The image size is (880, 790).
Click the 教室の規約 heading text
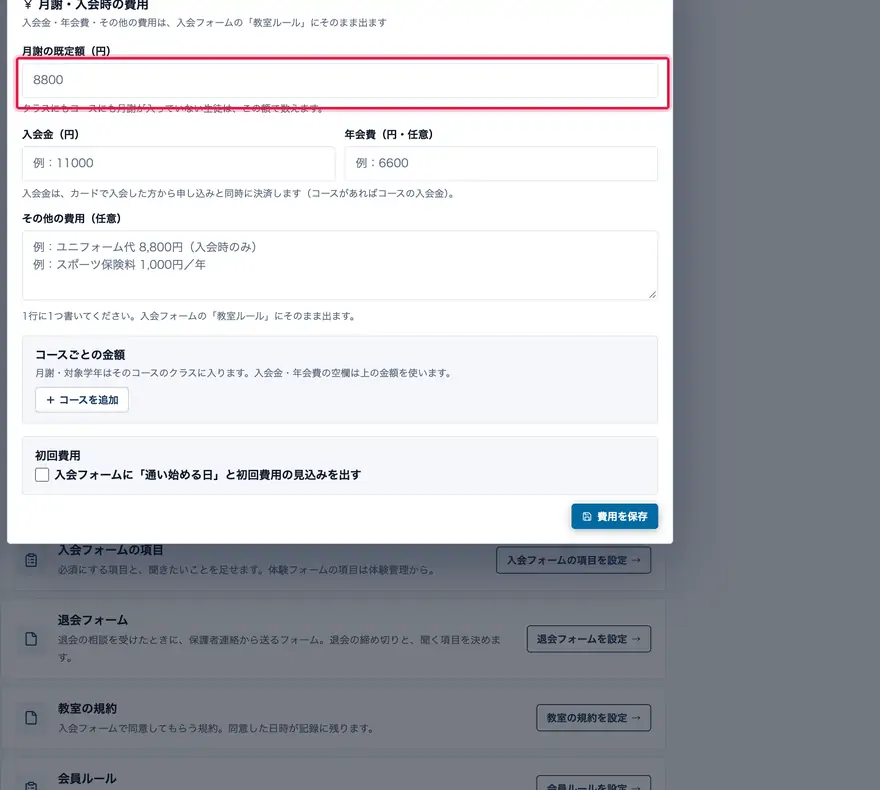click(x=87, y=708)
